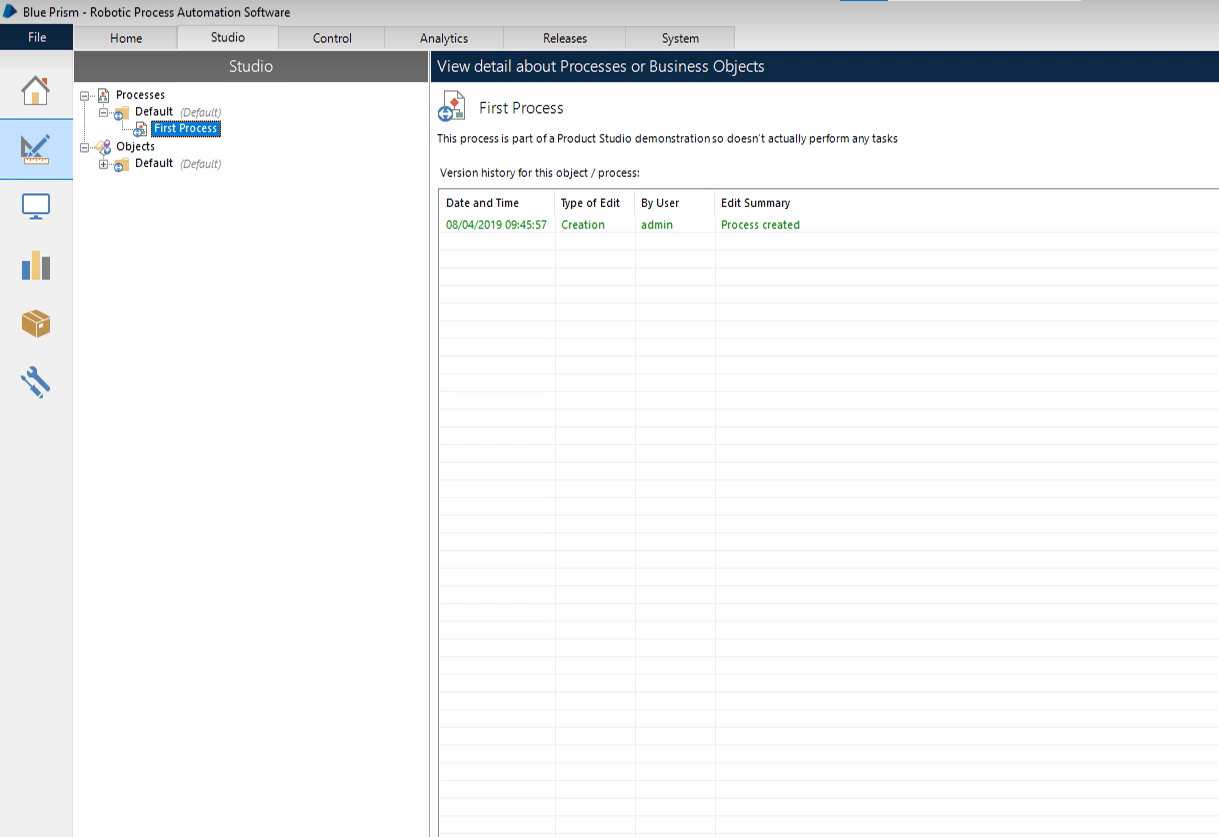
Task: Select Default label under Processes
Action: 154,112
